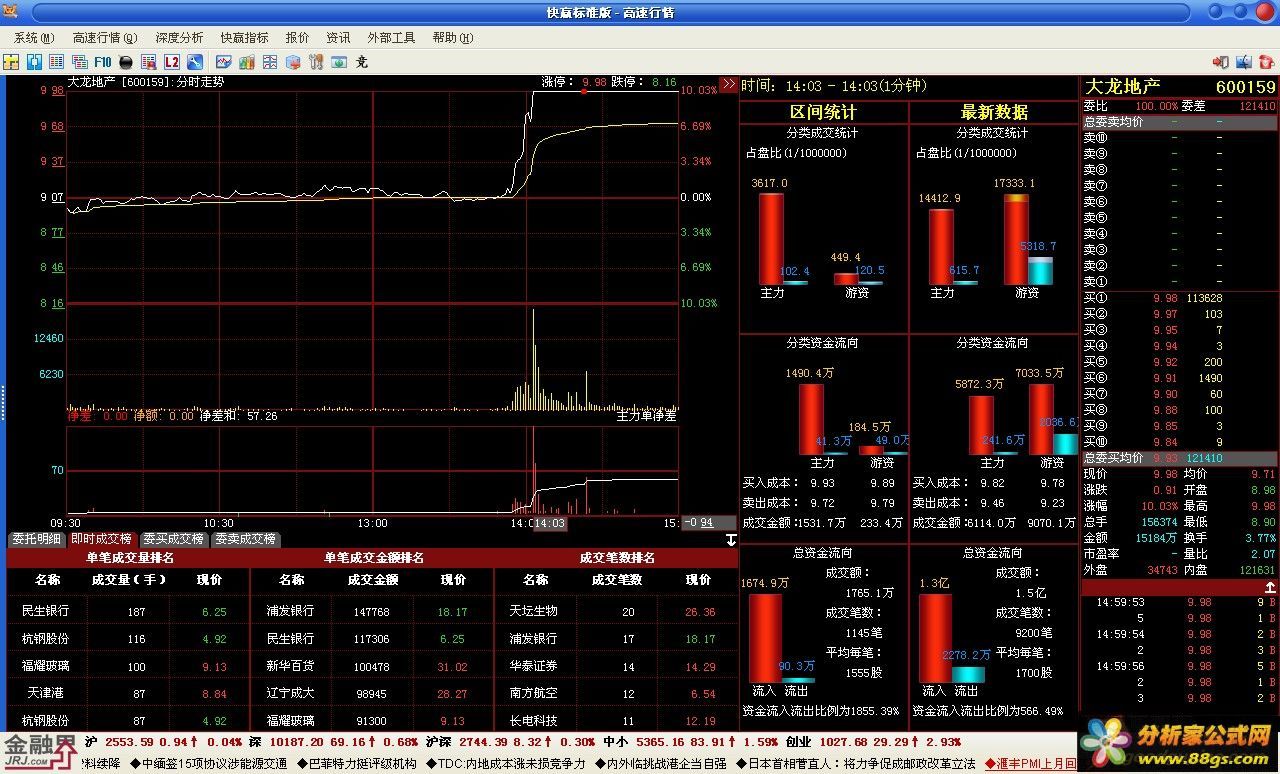Click the blue wrench settings toolbar icon

point(195,62)
